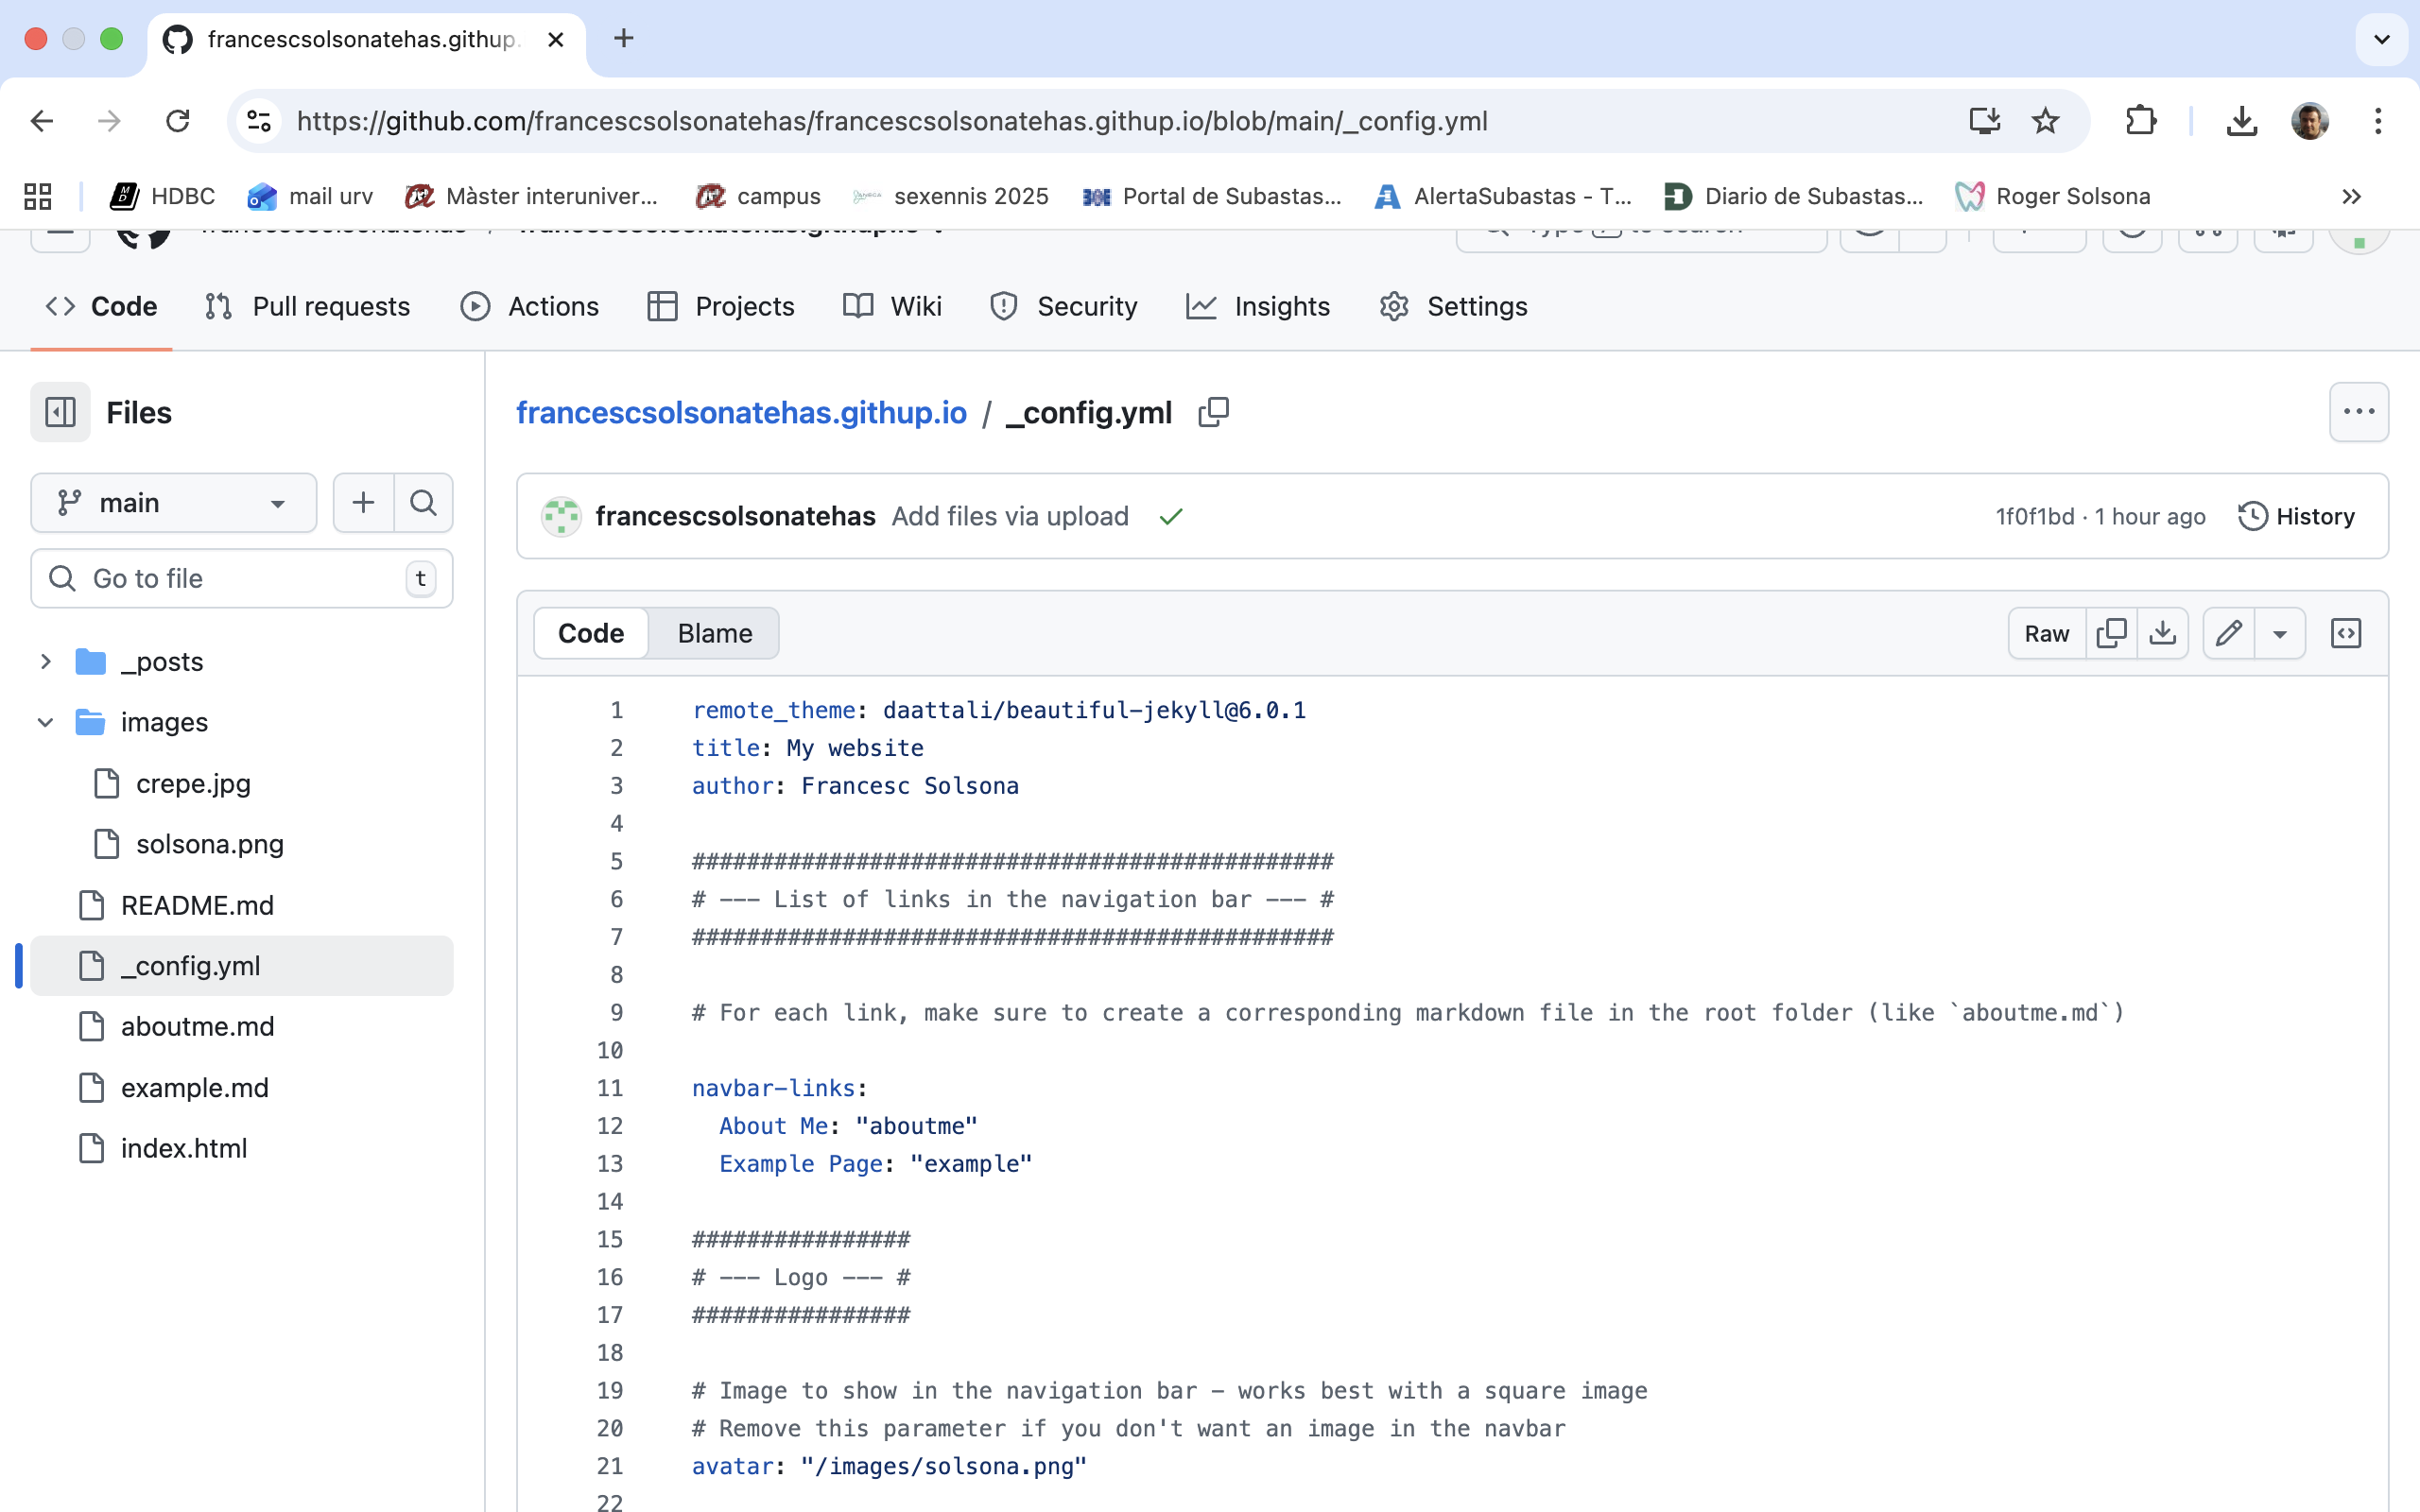Go to the Settings tab
Image resolution: width=2420 pixels, height=1512 pixels.
click(x=1453, y=306)
